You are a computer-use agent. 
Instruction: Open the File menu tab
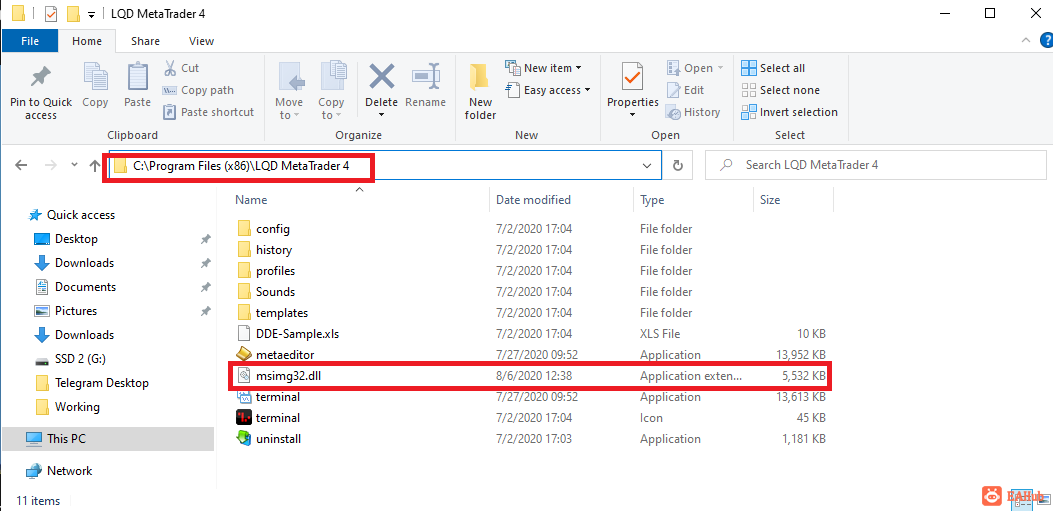coord(30,41)
